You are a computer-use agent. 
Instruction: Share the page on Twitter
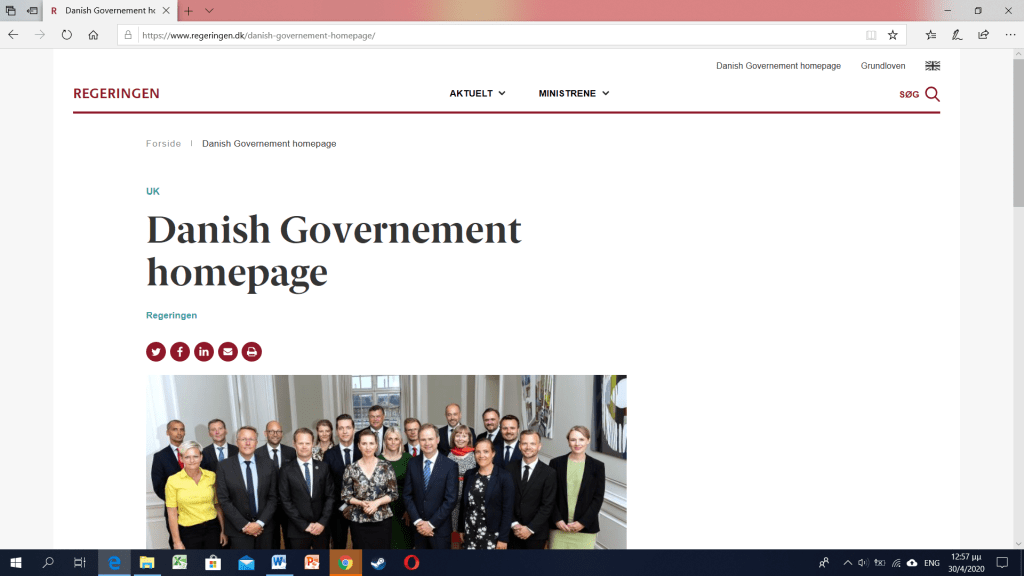pyautogui.click(x=156, y=352)
